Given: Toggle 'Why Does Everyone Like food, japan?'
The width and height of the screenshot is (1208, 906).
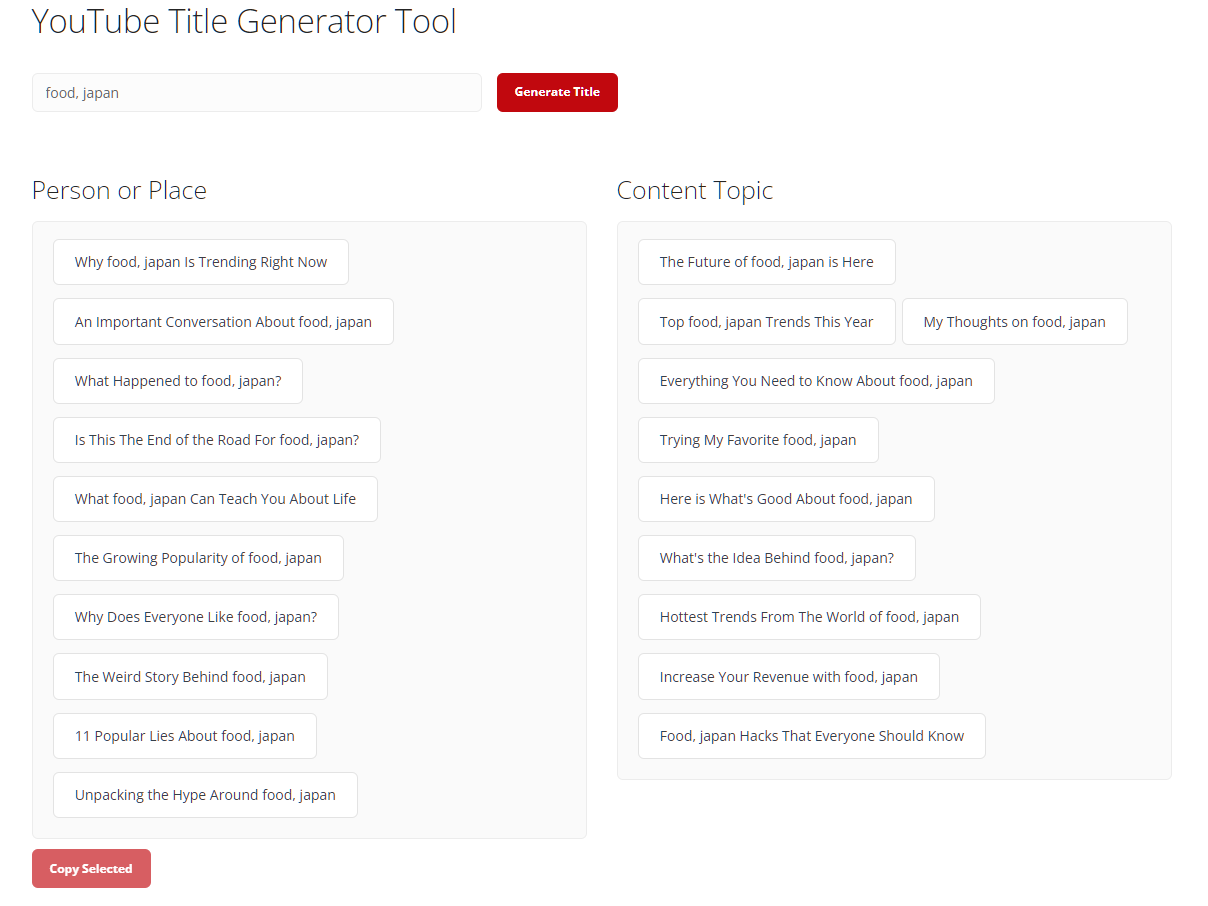Looking at the screenshot, I should (196, 617).
